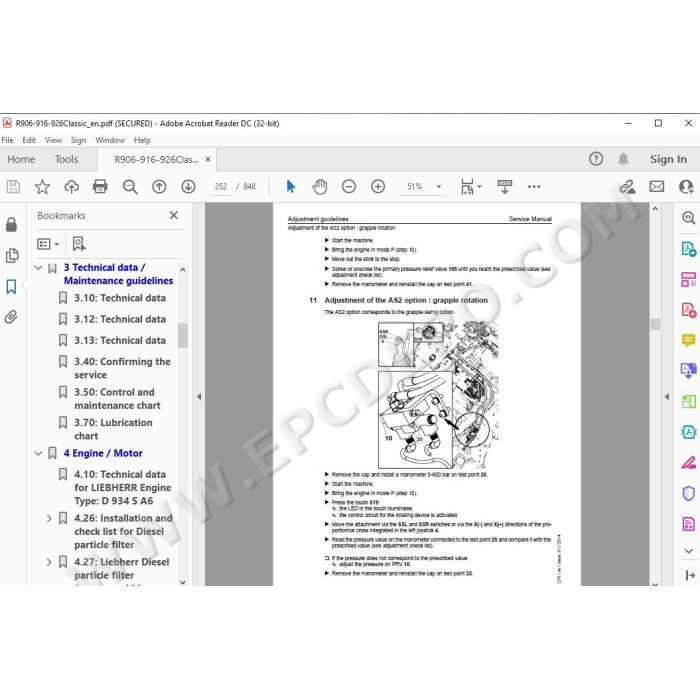Open the Sign menu
Image resolution: width=700 pixels, height=700 pixels.
point(78,140)
